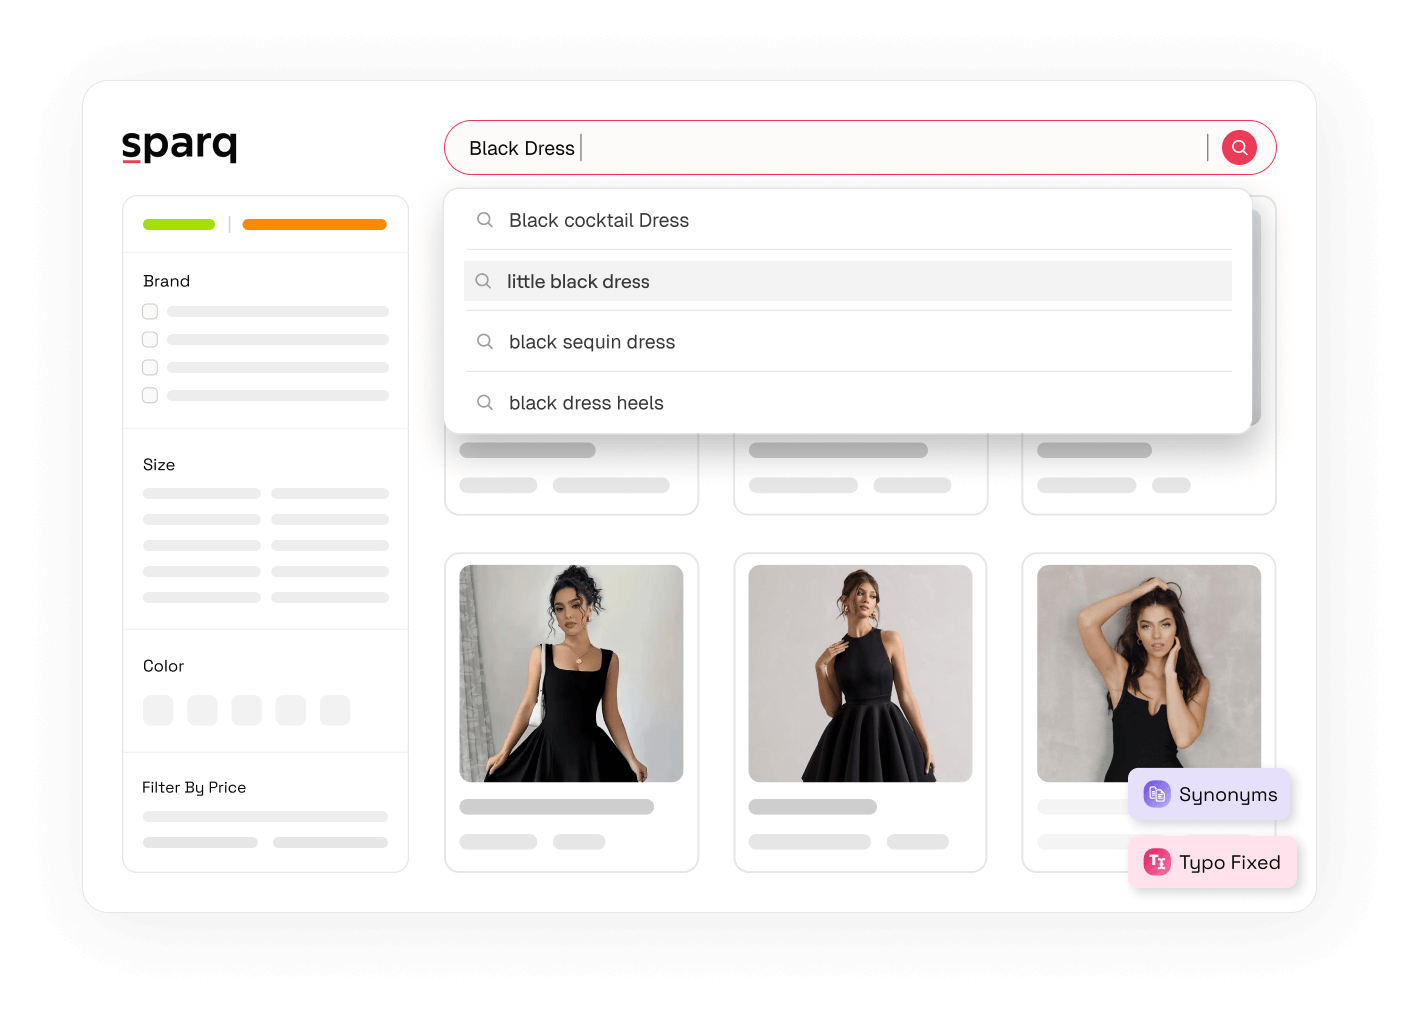Click the magnifier icon beside "little black dress"

(x=483, y=281)
